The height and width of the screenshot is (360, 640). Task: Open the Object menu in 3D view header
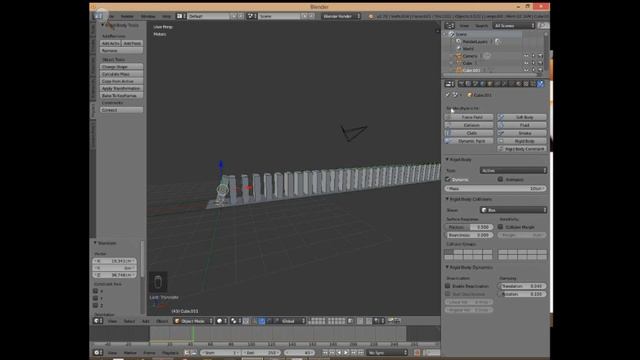click(162, 321)
